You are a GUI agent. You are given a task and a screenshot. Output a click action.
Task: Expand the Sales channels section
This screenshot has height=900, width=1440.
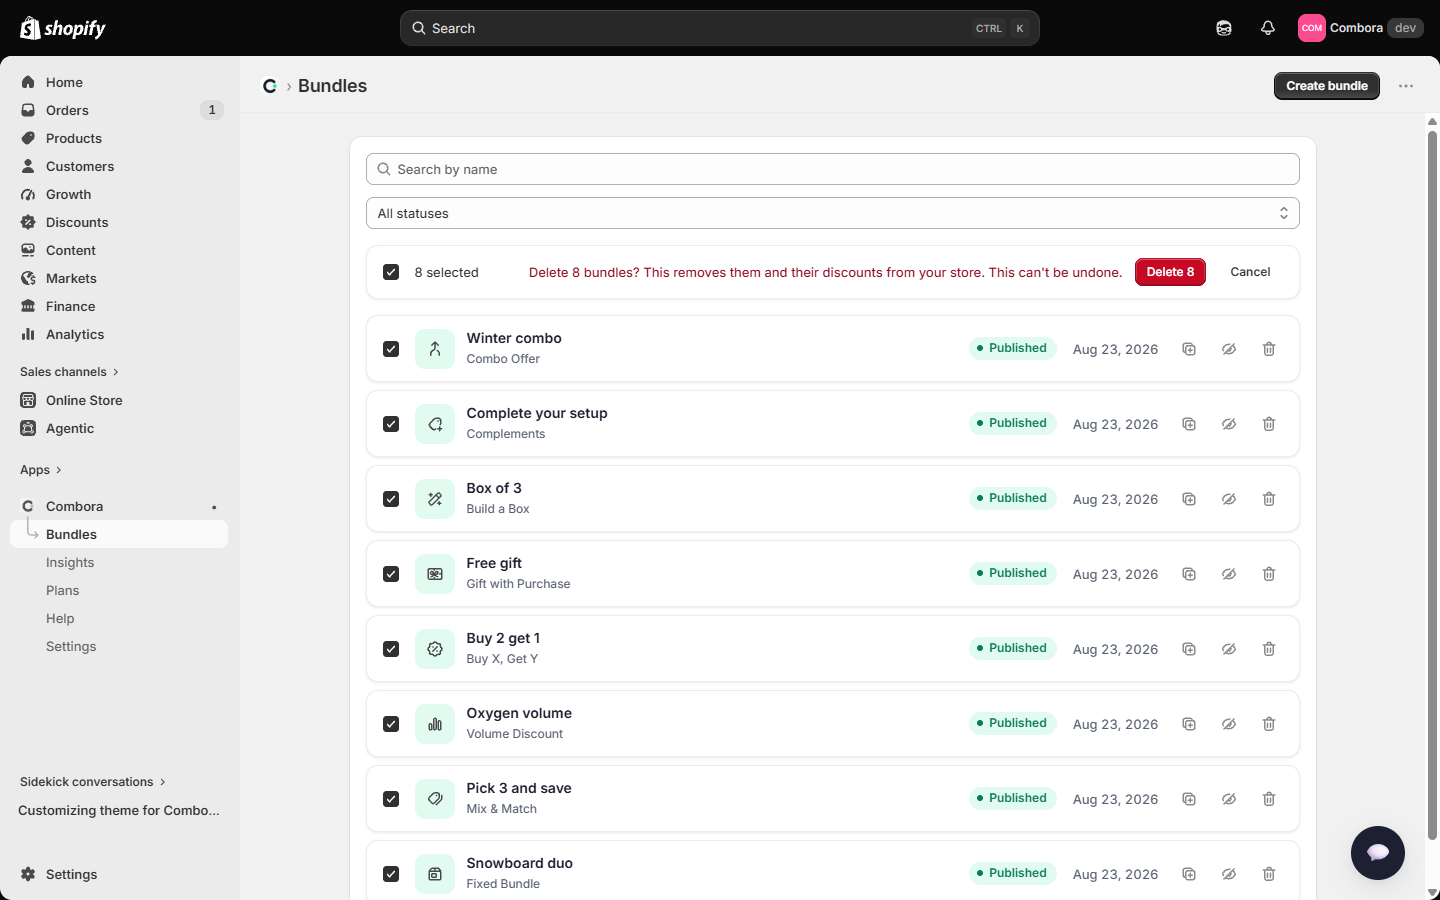pyautogui.click(x=69, y=372)
